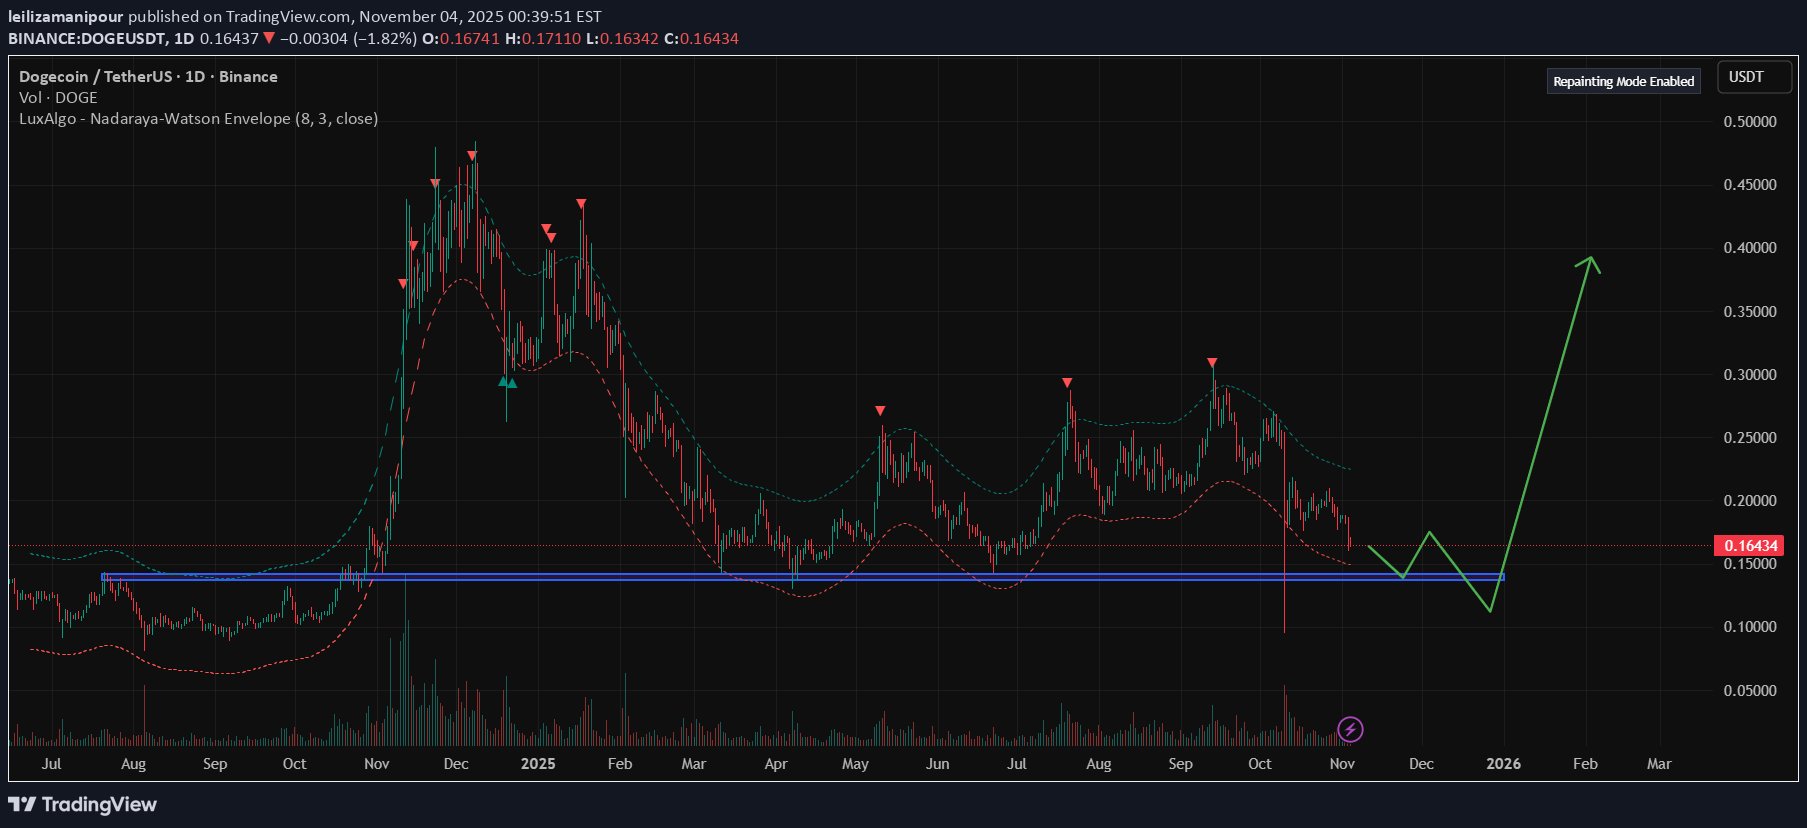Click the TradingView logo in the footer

click(83, 804)
